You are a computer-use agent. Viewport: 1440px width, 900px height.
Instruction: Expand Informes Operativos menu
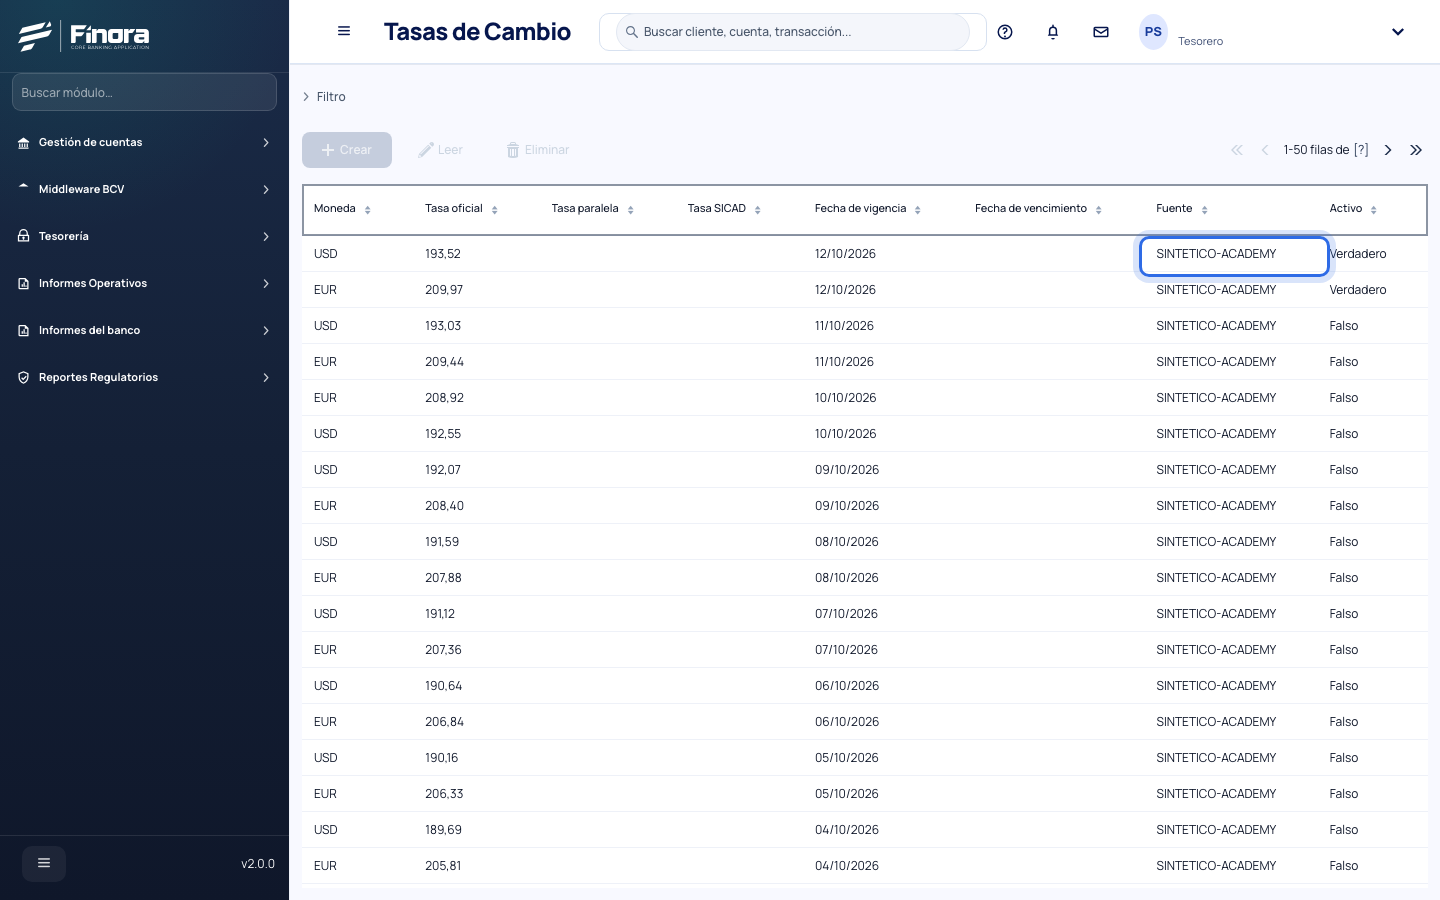[144, 284]
